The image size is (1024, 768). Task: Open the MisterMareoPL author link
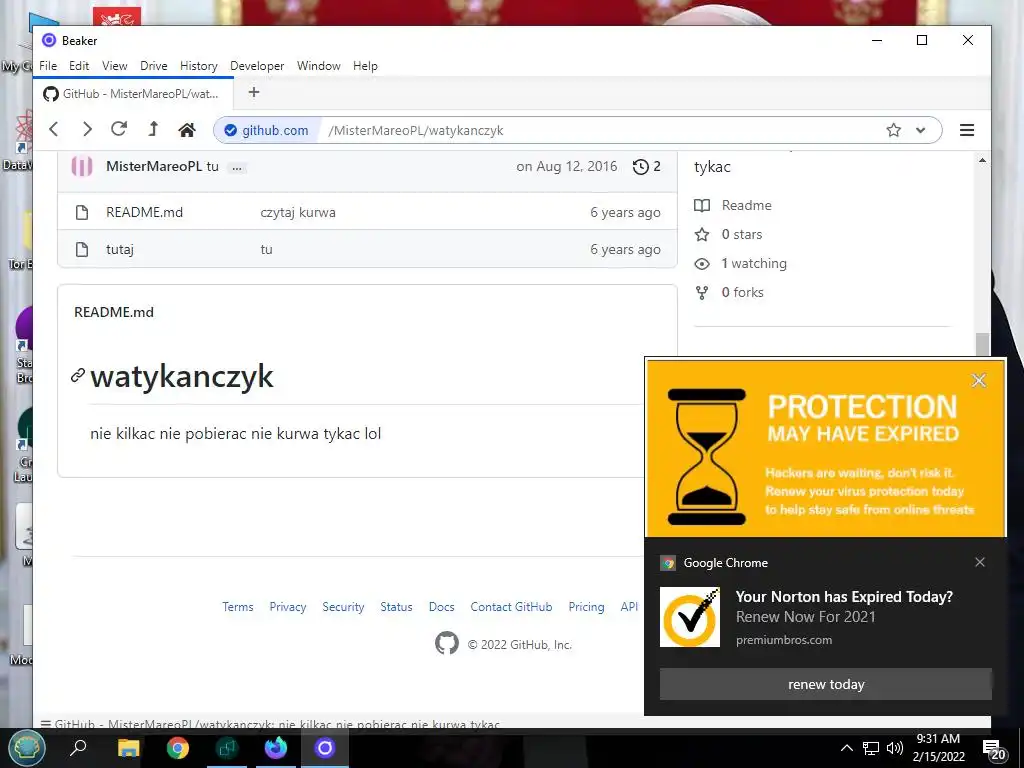click(x=153, y=166)
